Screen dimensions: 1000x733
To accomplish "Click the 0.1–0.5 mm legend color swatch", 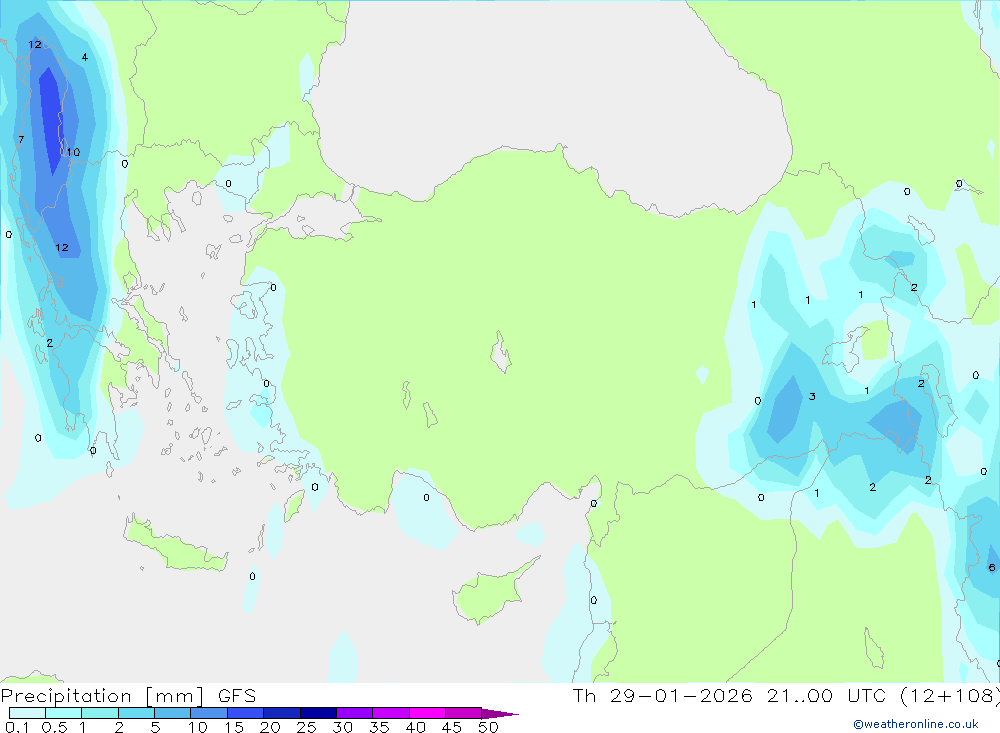I will [x=27, y=713].
